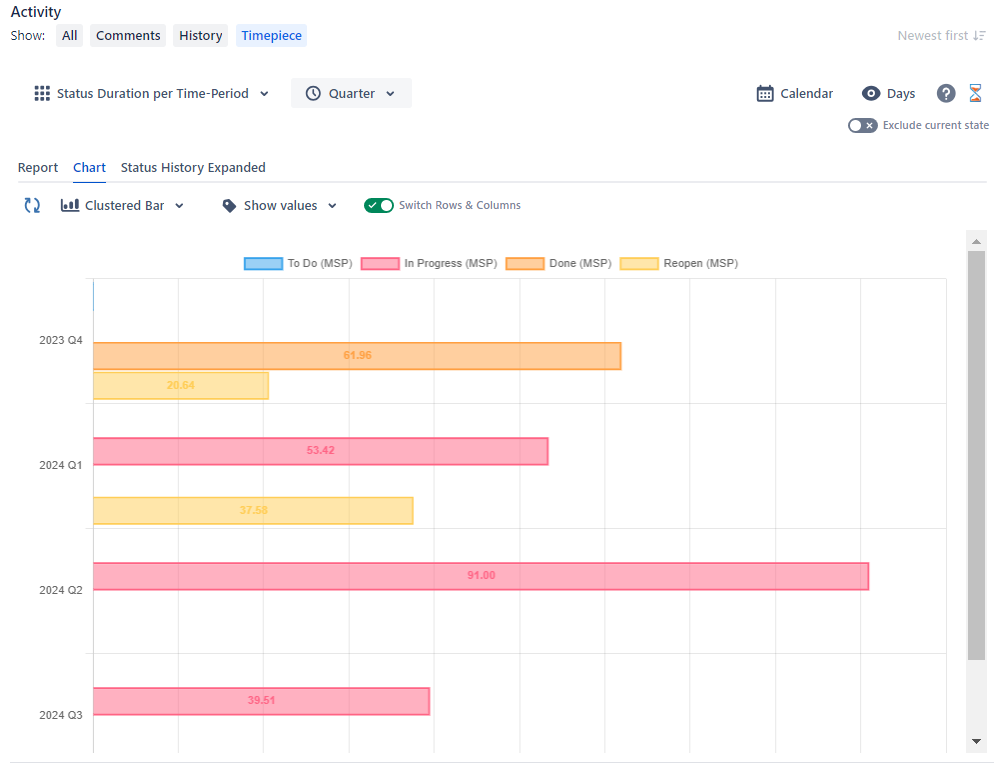Open the Status History Expanded tab

(193, 167)
